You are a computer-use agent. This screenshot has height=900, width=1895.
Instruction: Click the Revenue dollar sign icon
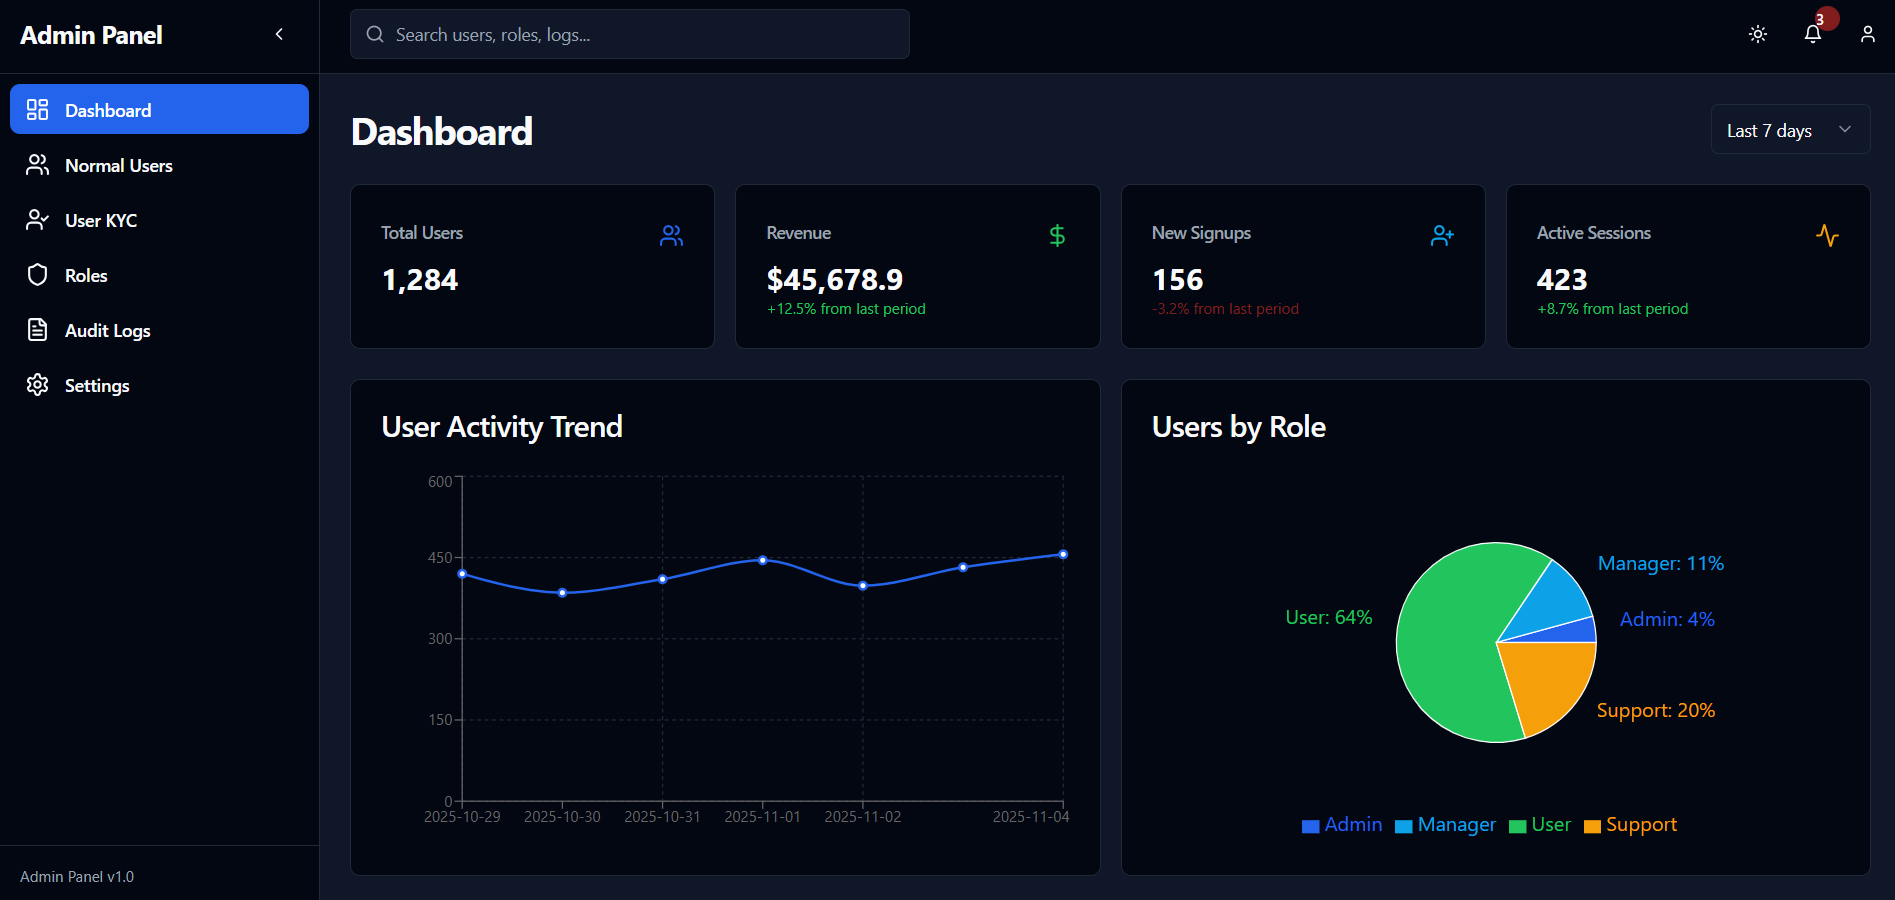[x=1057, y=236]
